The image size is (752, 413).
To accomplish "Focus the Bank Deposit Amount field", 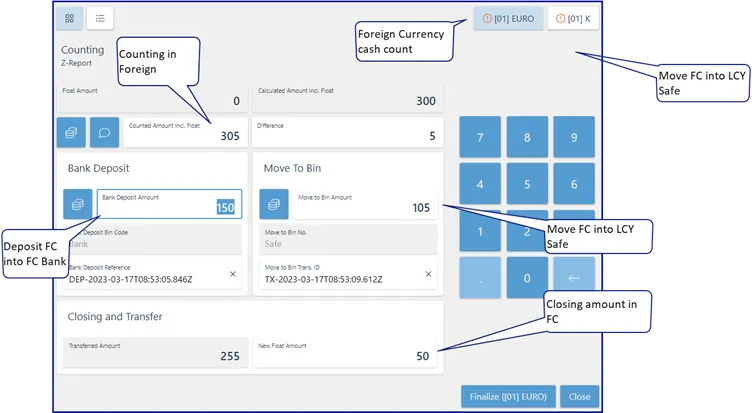I will coord(169,204).
